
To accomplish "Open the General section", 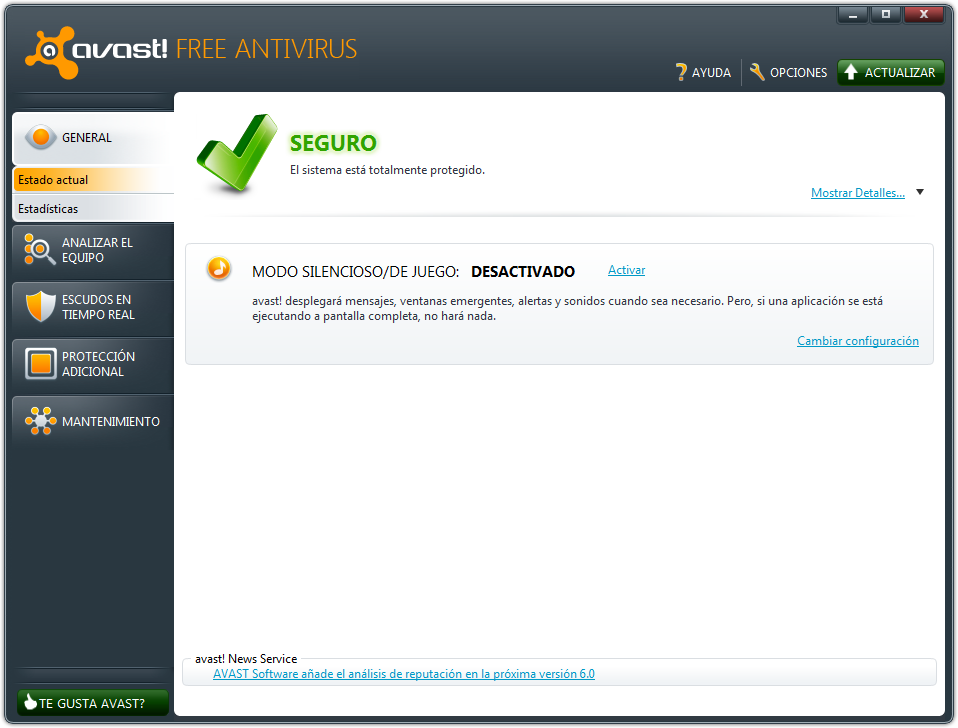I will click(93, 138).
